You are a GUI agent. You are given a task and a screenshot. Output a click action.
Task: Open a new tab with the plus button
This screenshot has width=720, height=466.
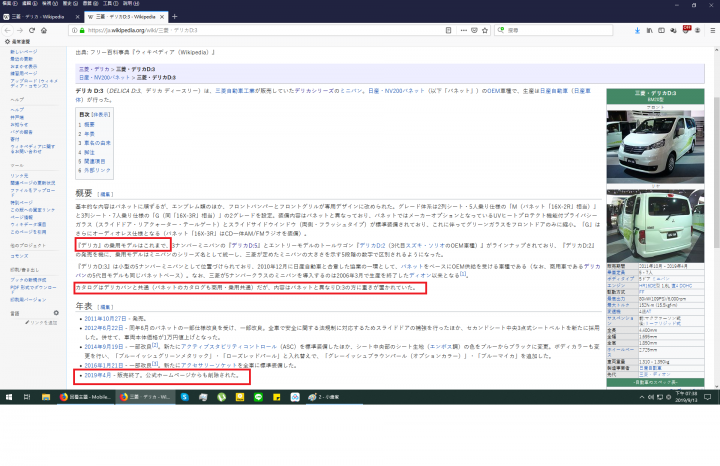174,17
